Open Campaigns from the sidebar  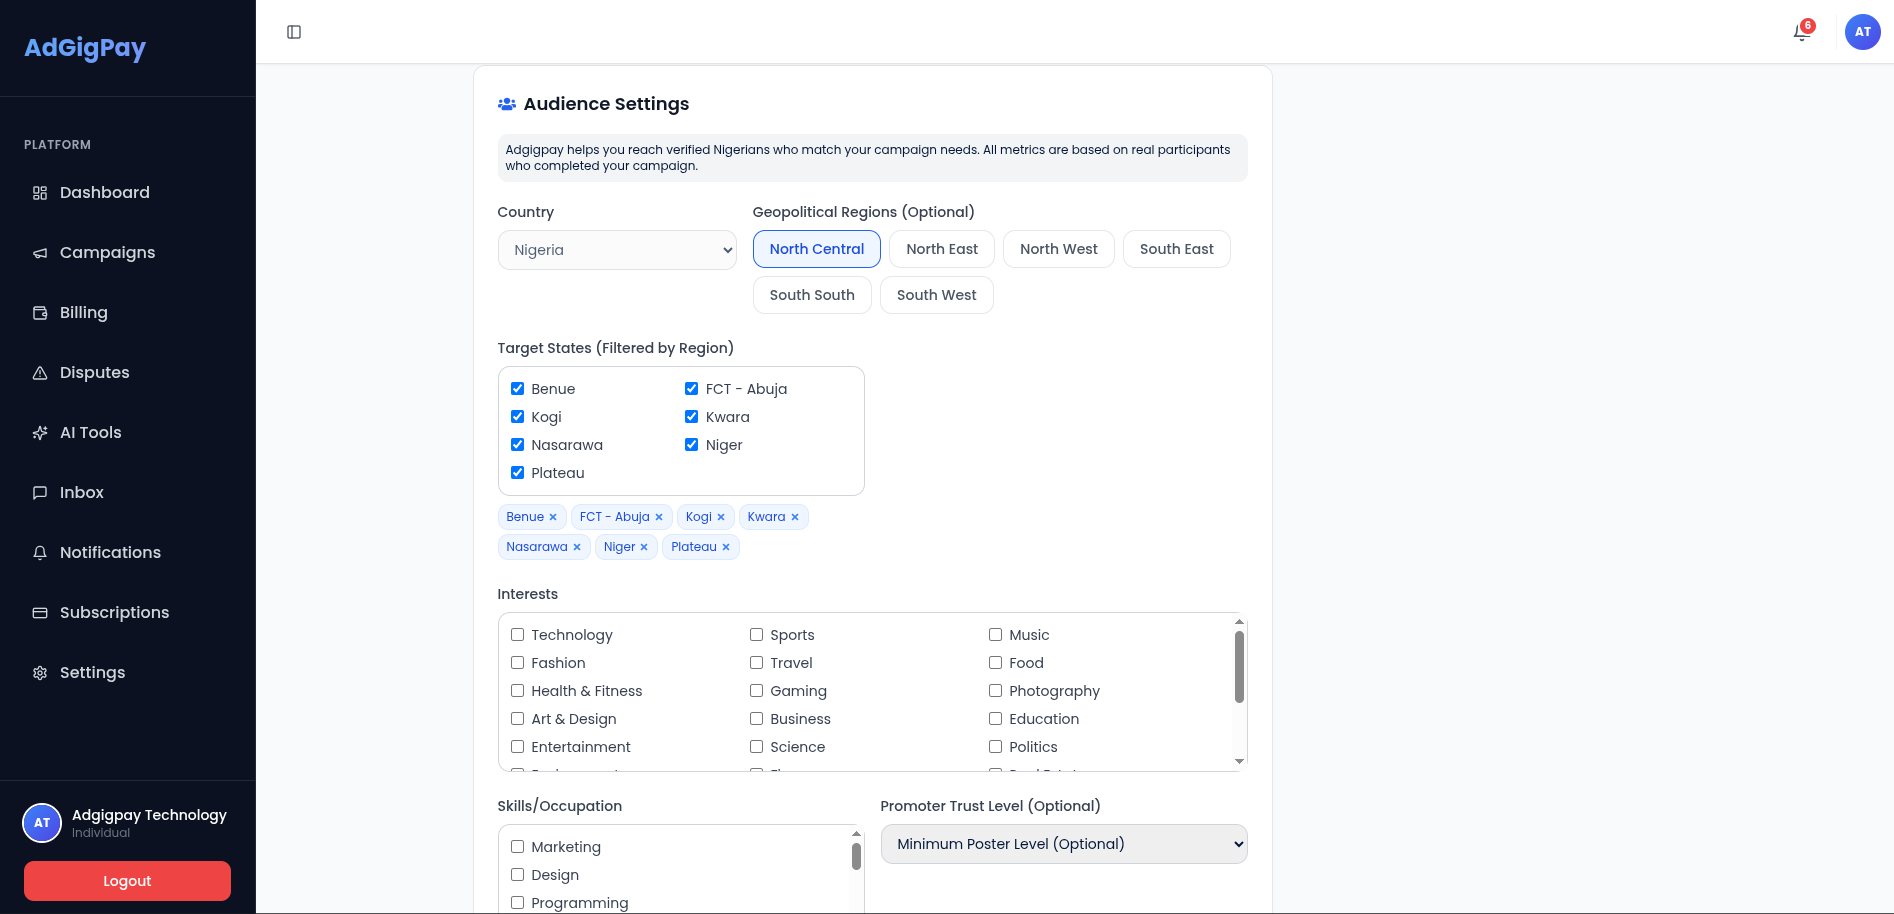[x=128, y=253]
